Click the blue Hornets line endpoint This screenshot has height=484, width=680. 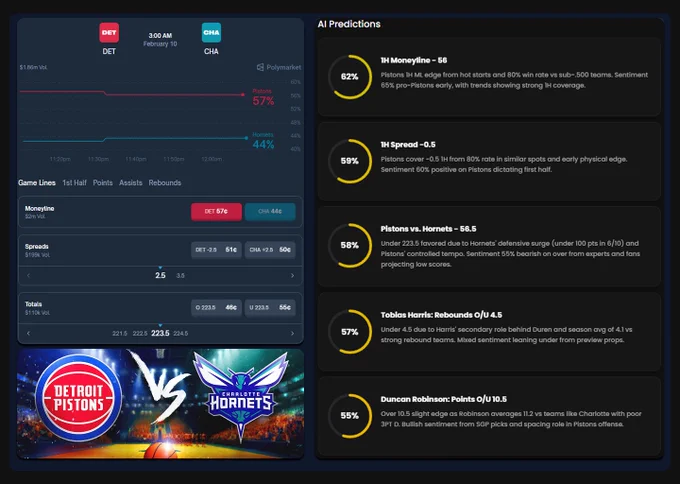[246, 138]
